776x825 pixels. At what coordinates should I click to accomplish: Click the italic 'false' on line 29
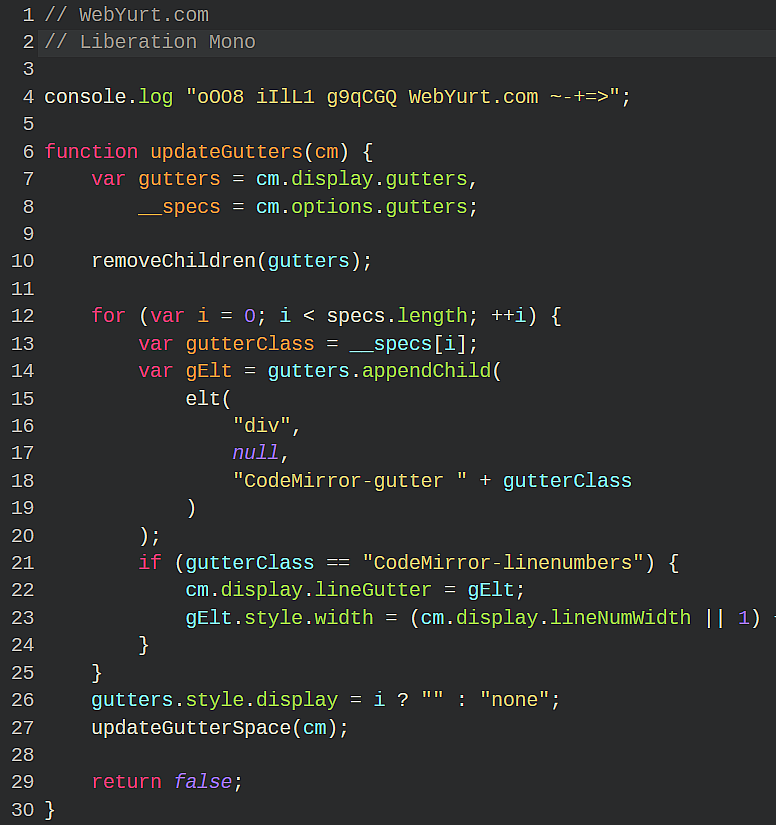[203, 782]
